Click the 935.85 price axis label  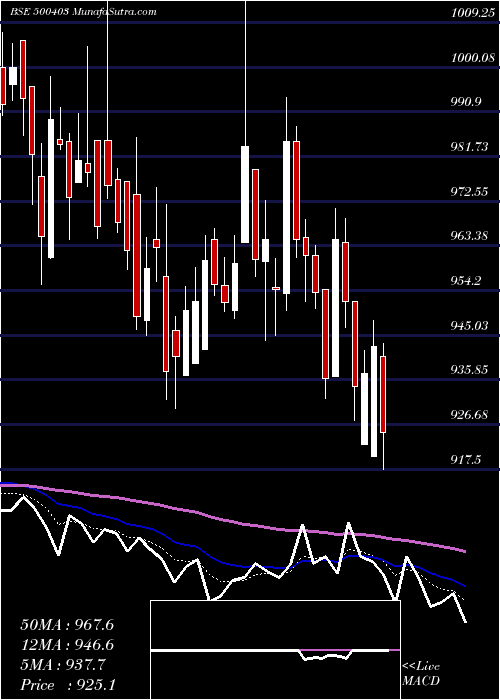click(x=469, y=370)
